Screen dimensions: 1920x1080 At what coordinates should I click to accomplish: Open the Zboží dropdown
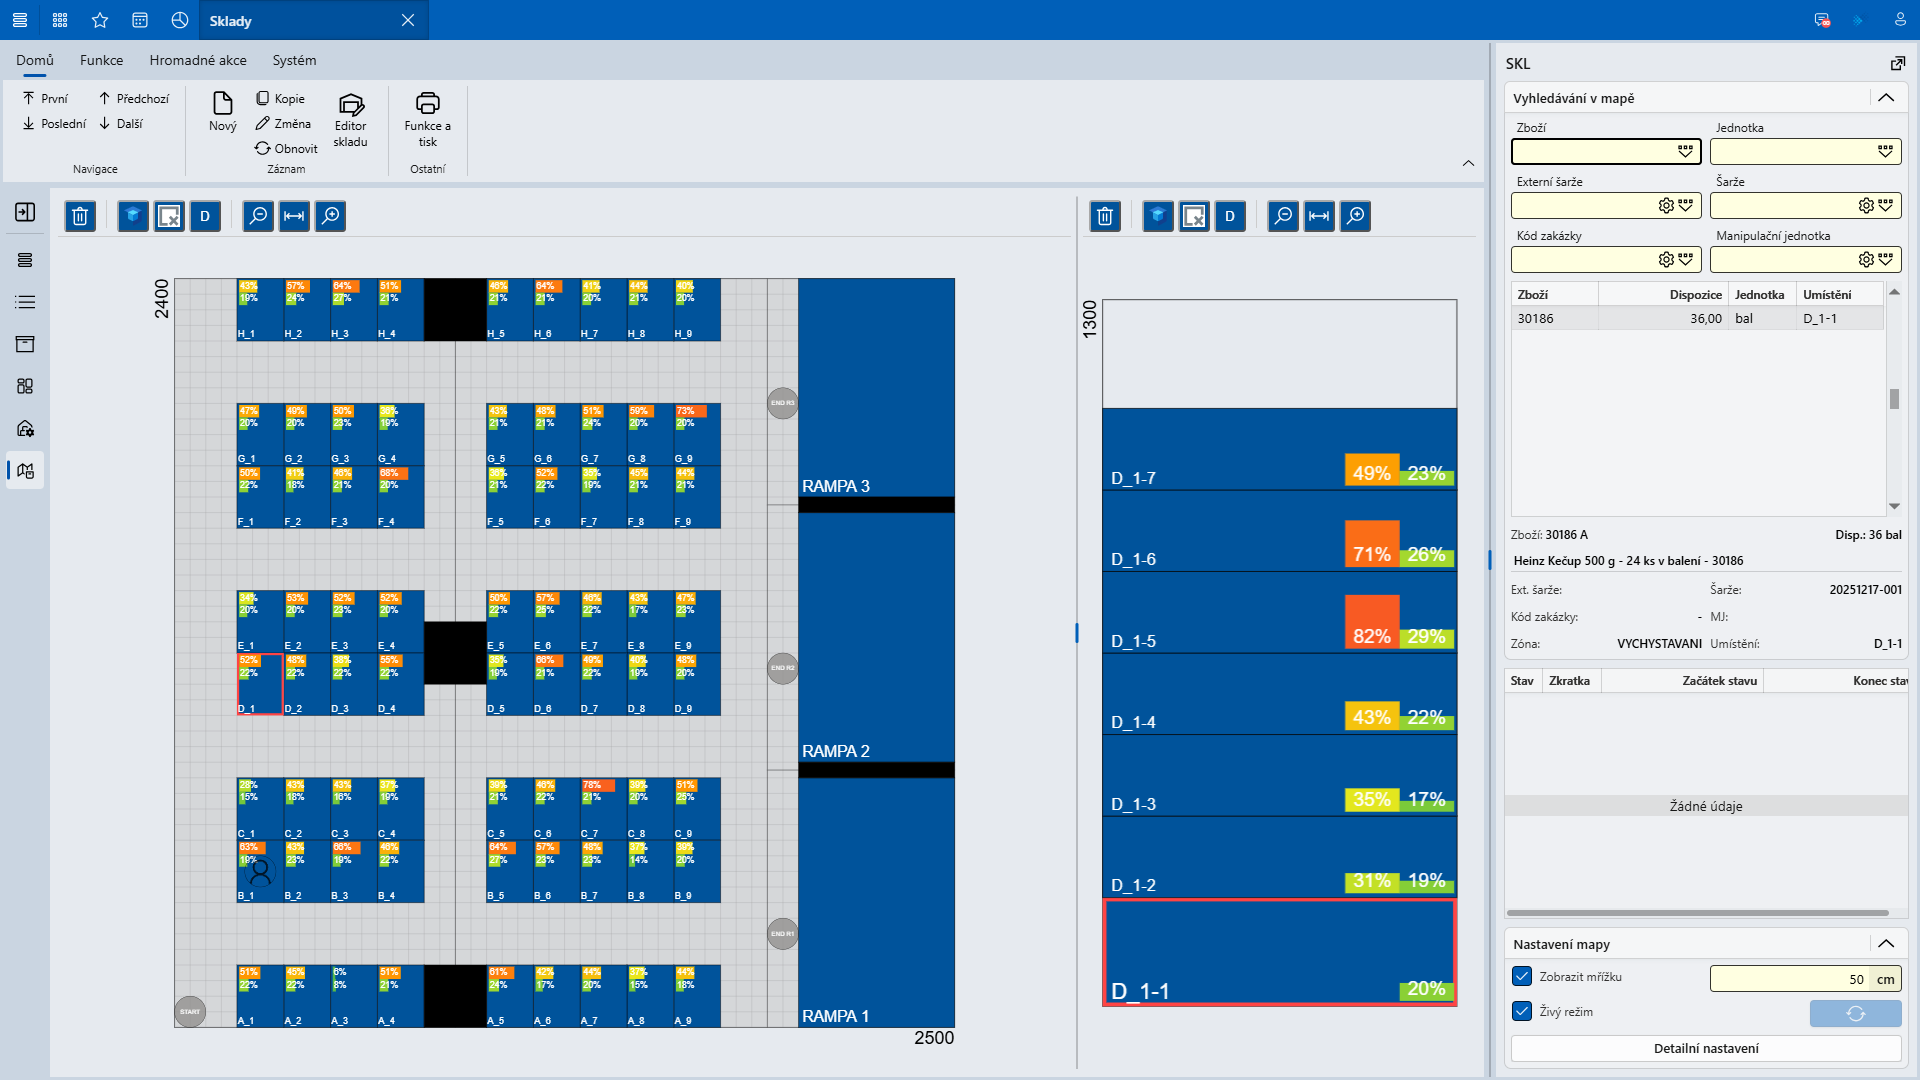[x=1685, y=151]
